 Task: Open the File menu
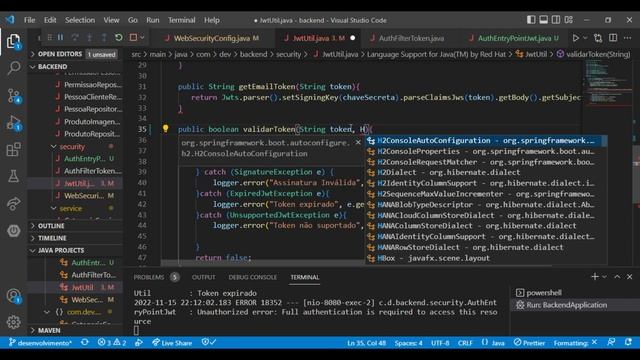(x=29, y=20)
